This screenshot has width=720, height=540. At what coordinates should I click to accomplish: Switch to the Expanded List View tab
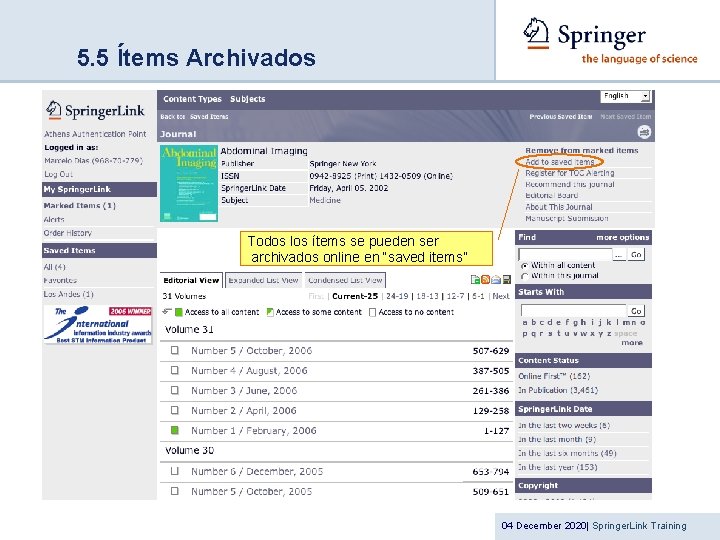tap(263, 280)
